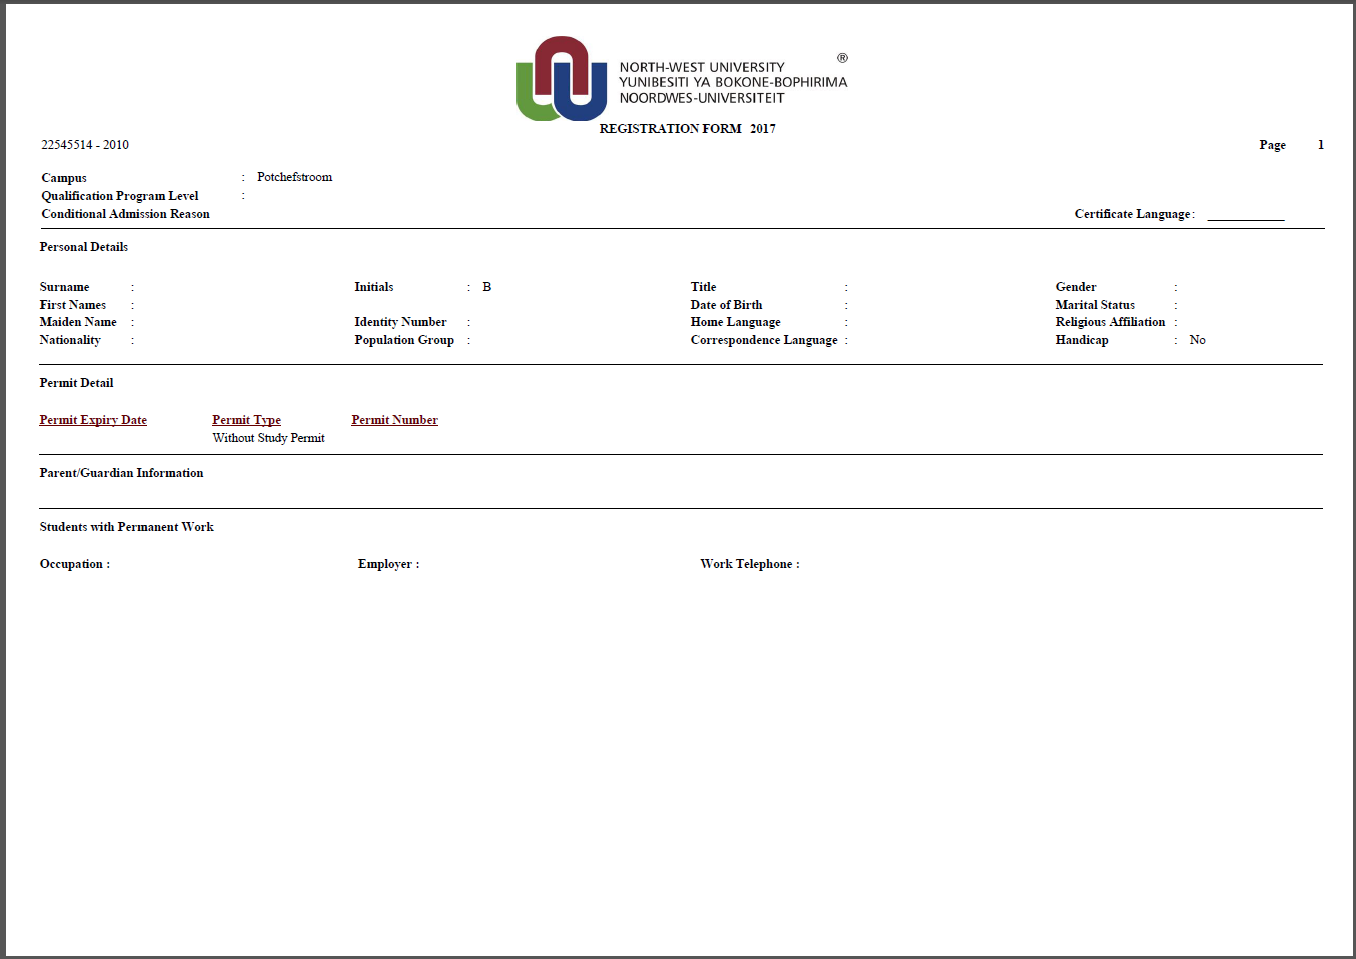This screenshot has width=1356, height=959.
Task: Click the REGISTRATION FORM 2017 heading
Action: pyautogui.click(x=687, y=128)
